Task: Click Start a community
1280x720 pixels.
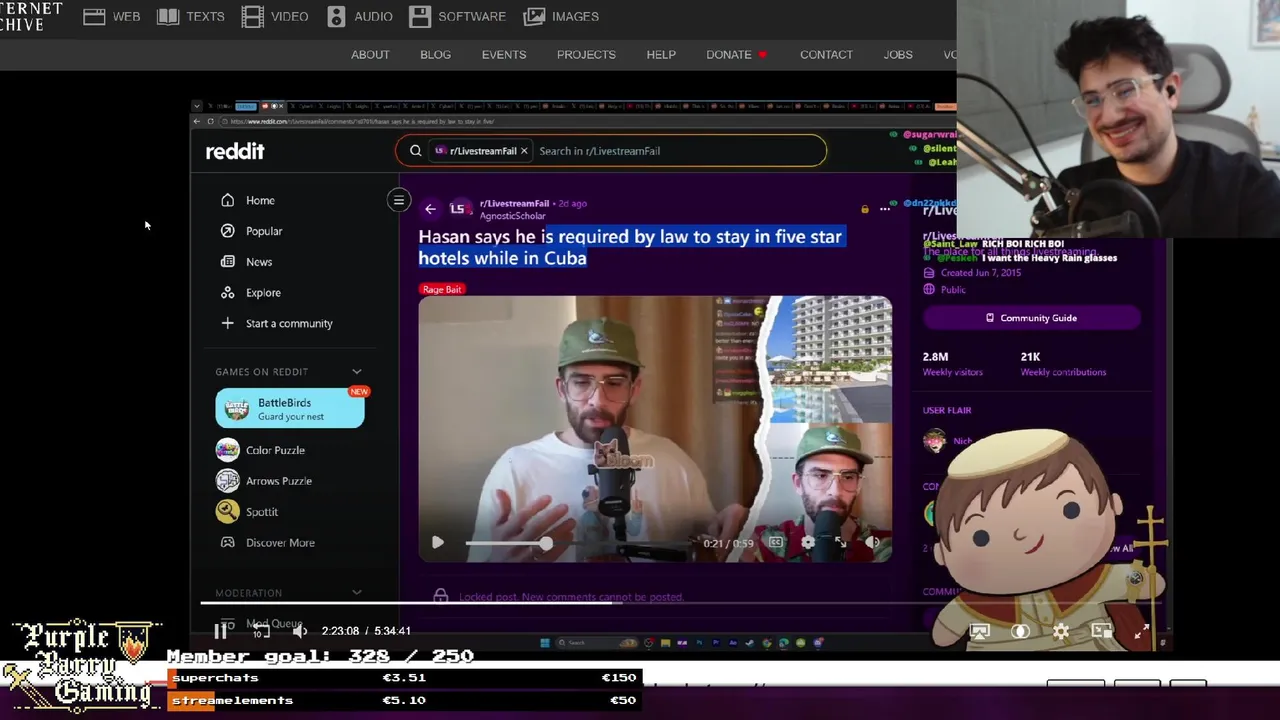Action: (x=288, y=323)
